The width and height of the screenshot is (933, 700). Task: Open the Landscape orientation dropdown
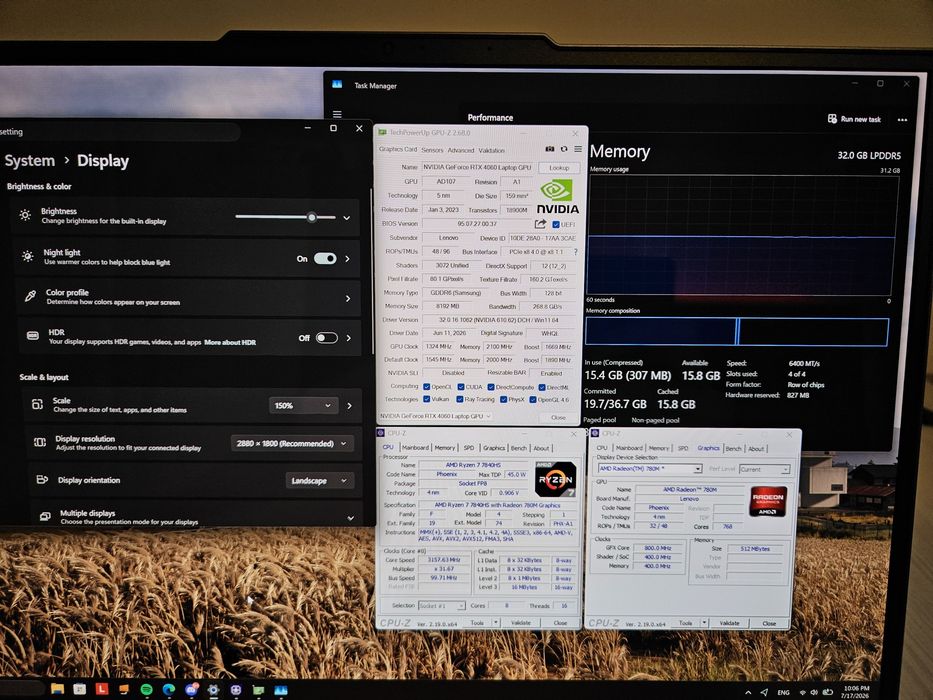click(320, 480)
